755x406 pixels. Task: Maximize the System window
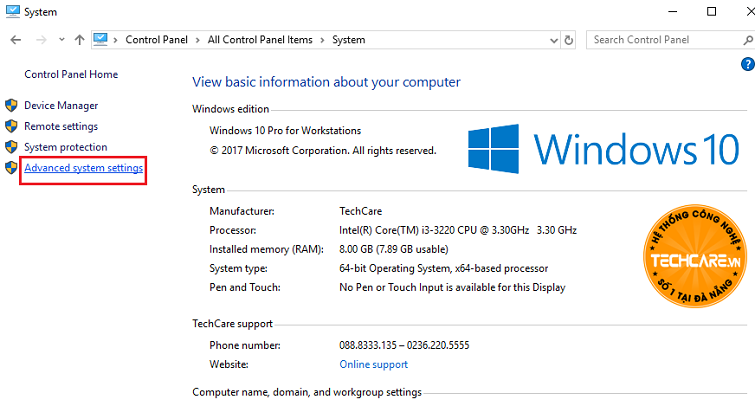coord(711,11)
